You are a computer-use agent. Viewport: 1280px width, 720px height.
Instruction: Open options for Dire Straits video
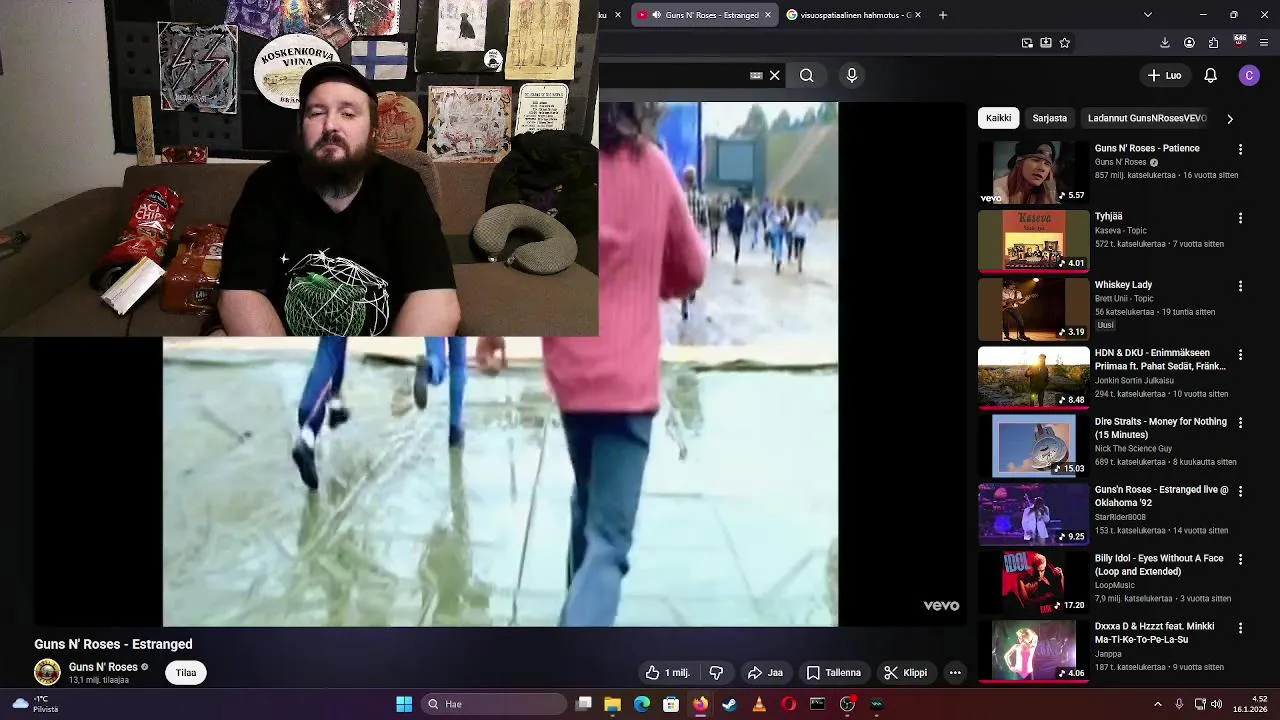1240,423
